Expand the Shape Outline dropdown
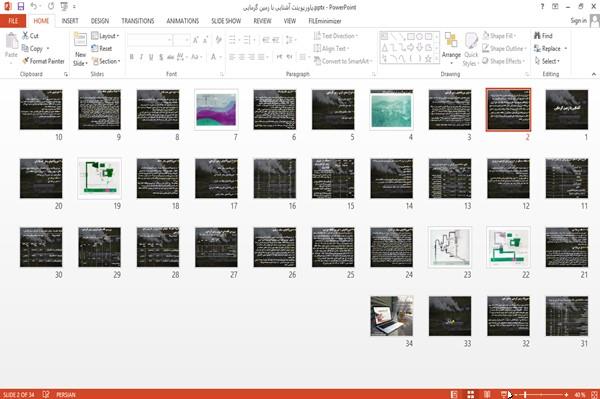600x399 pixels. tap(504, 49)
